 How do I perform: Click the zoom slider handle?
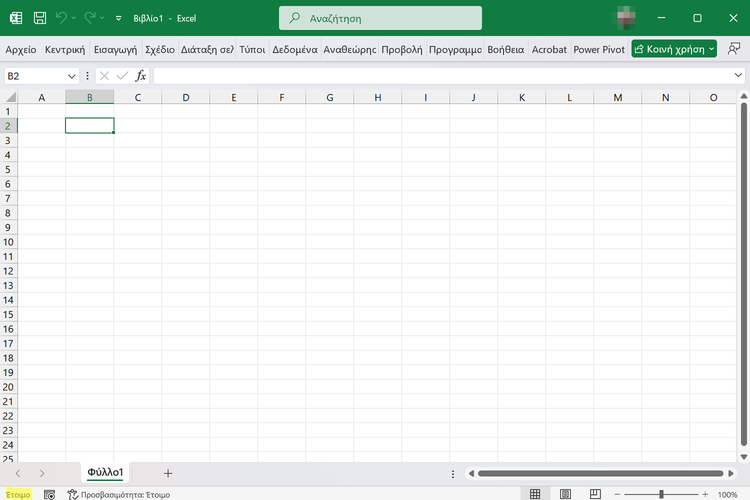[661, 494]
